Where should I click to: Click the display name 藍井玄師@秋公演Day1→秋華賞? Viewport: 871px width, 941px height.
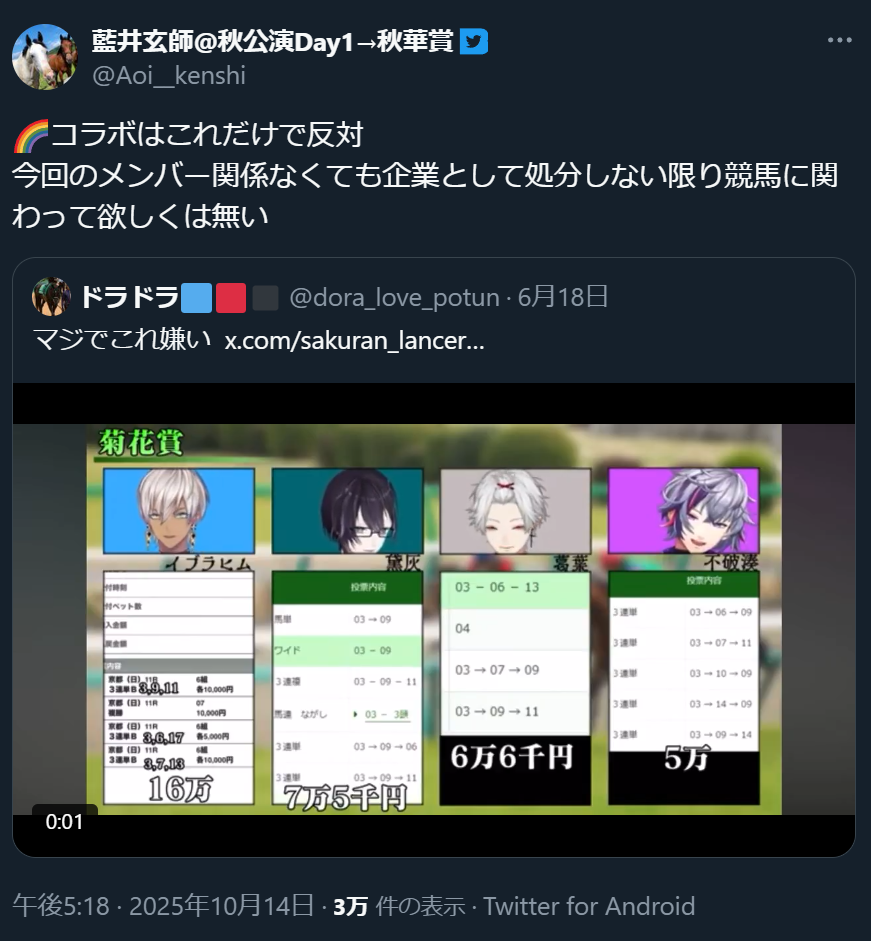point(273,41)
